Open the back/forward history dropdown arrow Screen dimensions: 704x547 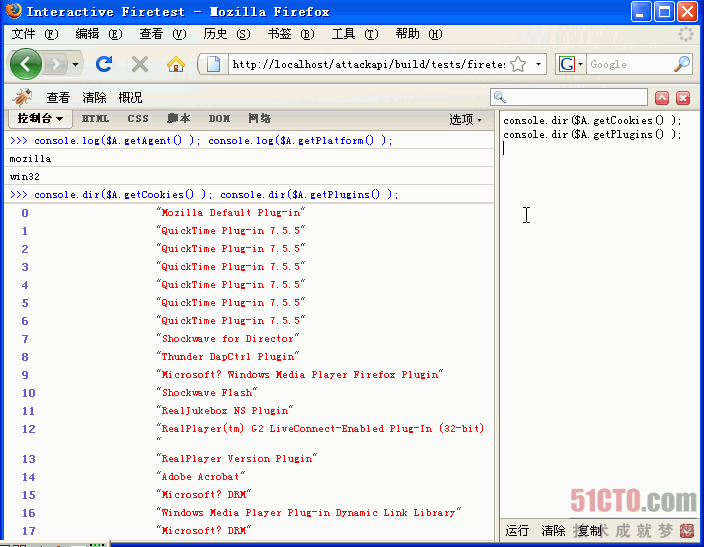pyautogui.click(x=75, y=65)
